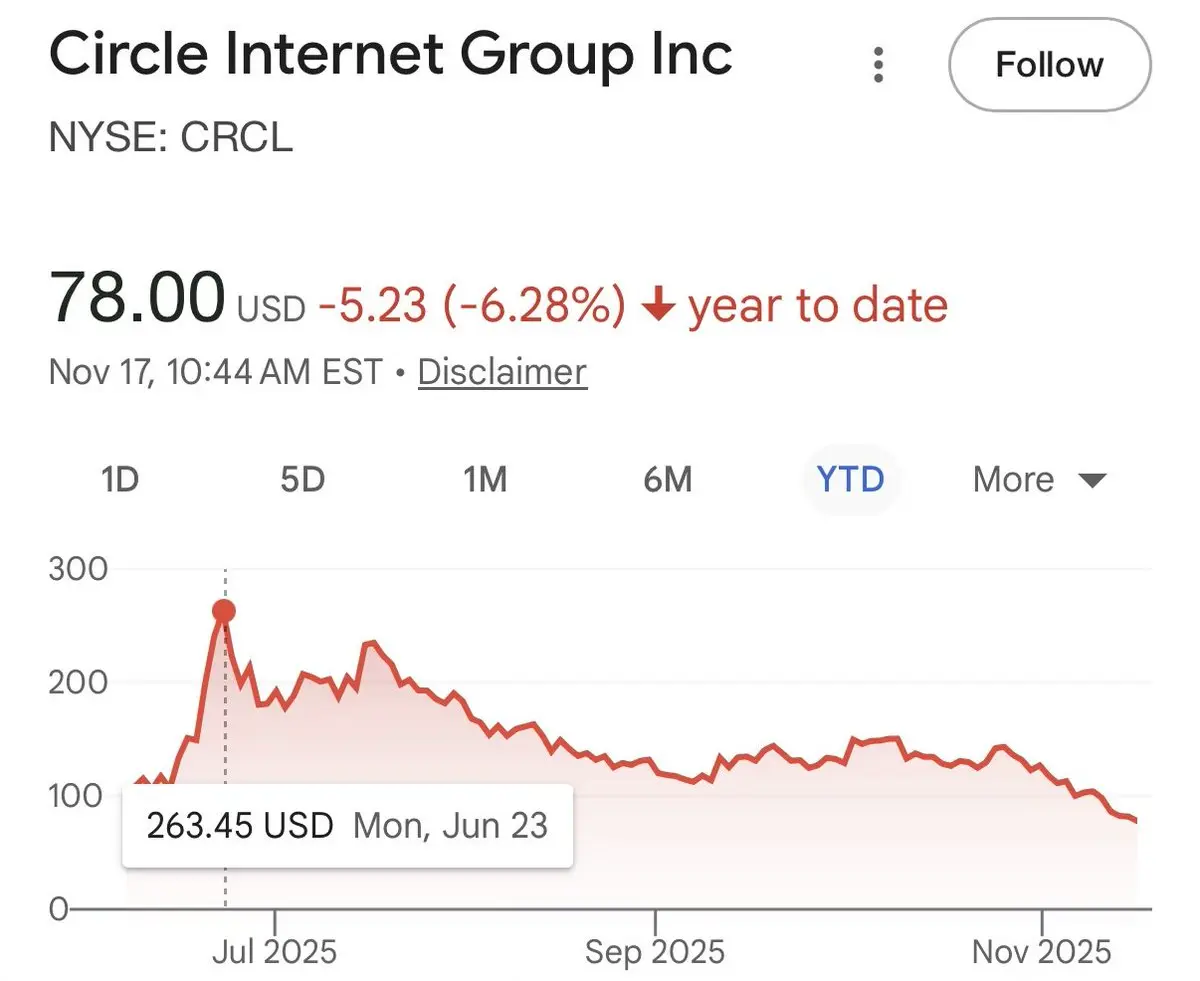Click the 300 y-axis label
Screen dimensions: 1200x981
77,569
